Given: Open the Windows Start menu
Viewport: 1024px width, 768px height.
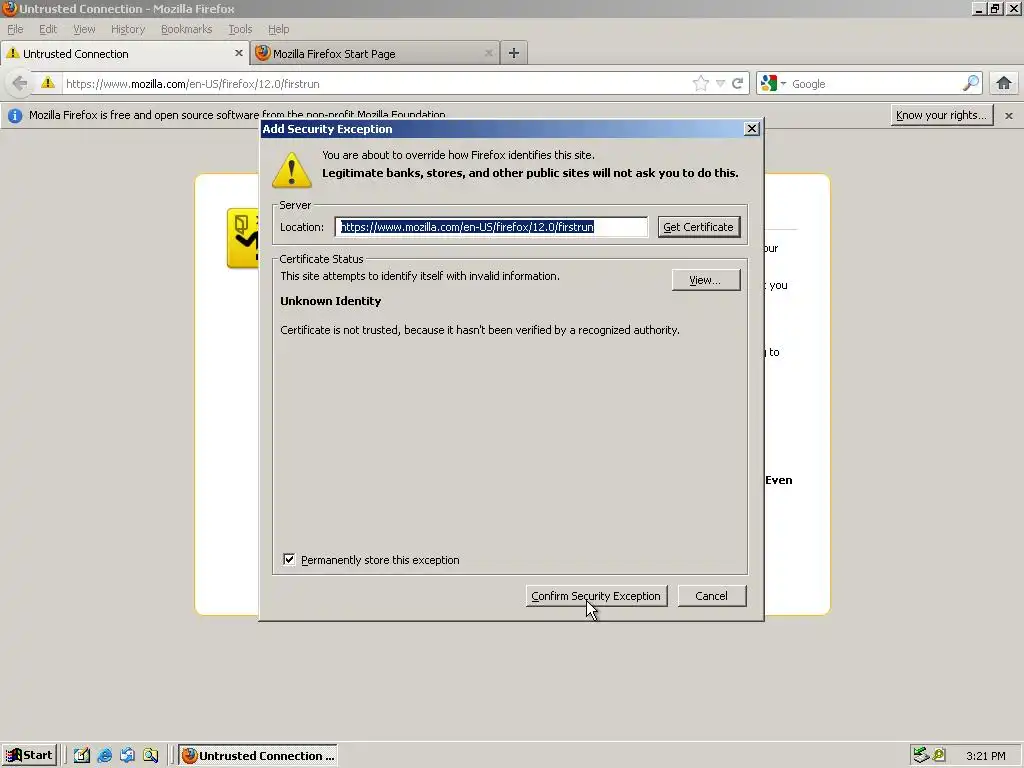Looking at the screenshot, I should click(x=29, y=755).
